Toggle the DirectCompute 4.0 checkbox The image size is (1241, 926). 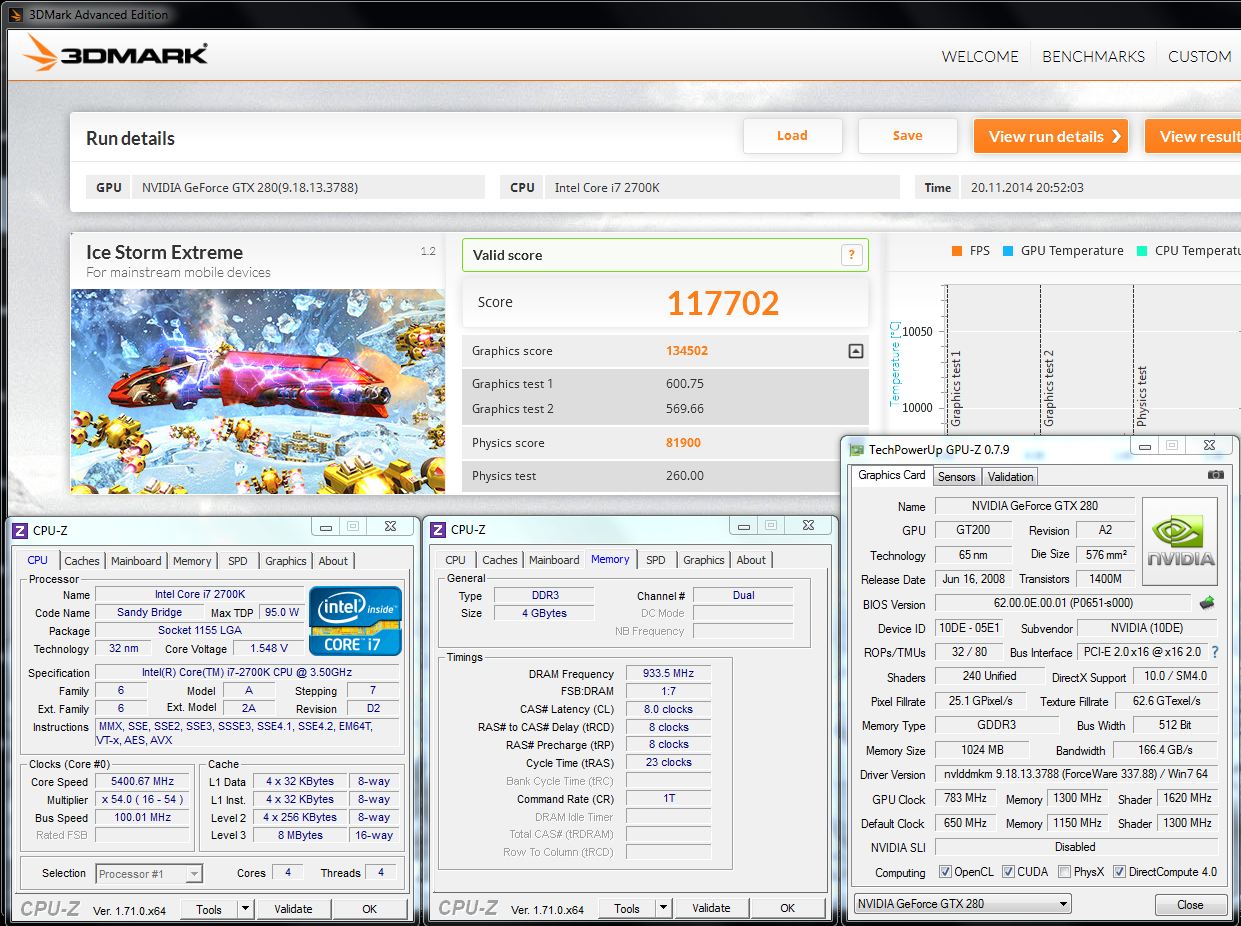tap(1119, 872)
